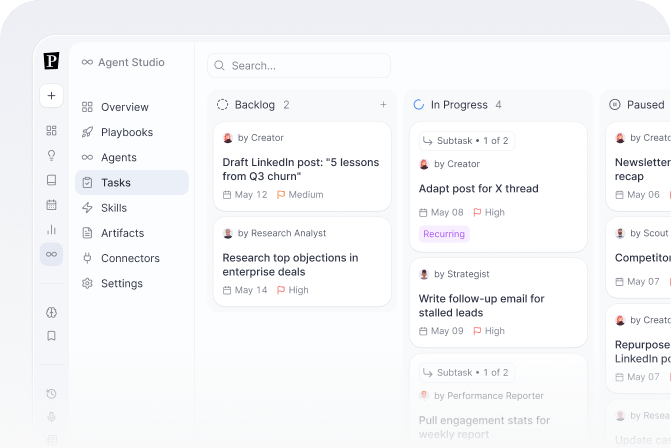Click the May 09 due date
The image size is (671, 448).
tap(441, 331)
